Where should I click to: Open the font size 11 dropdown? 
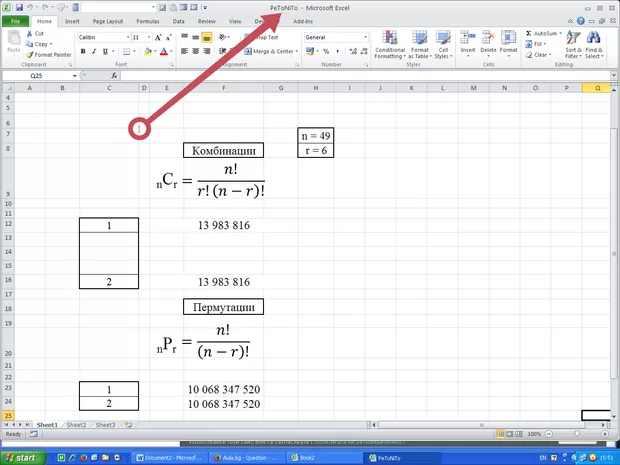coord(149,37)
